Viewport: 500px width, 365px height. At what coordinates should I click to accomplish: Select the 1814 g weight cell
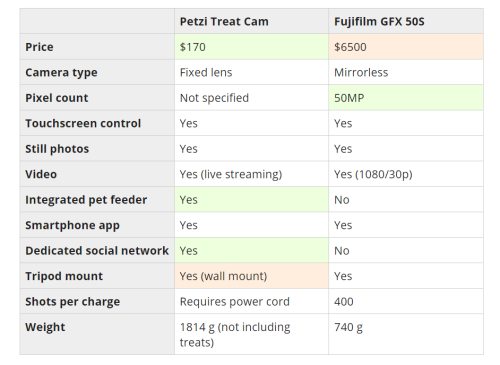[x=251, y=334]
